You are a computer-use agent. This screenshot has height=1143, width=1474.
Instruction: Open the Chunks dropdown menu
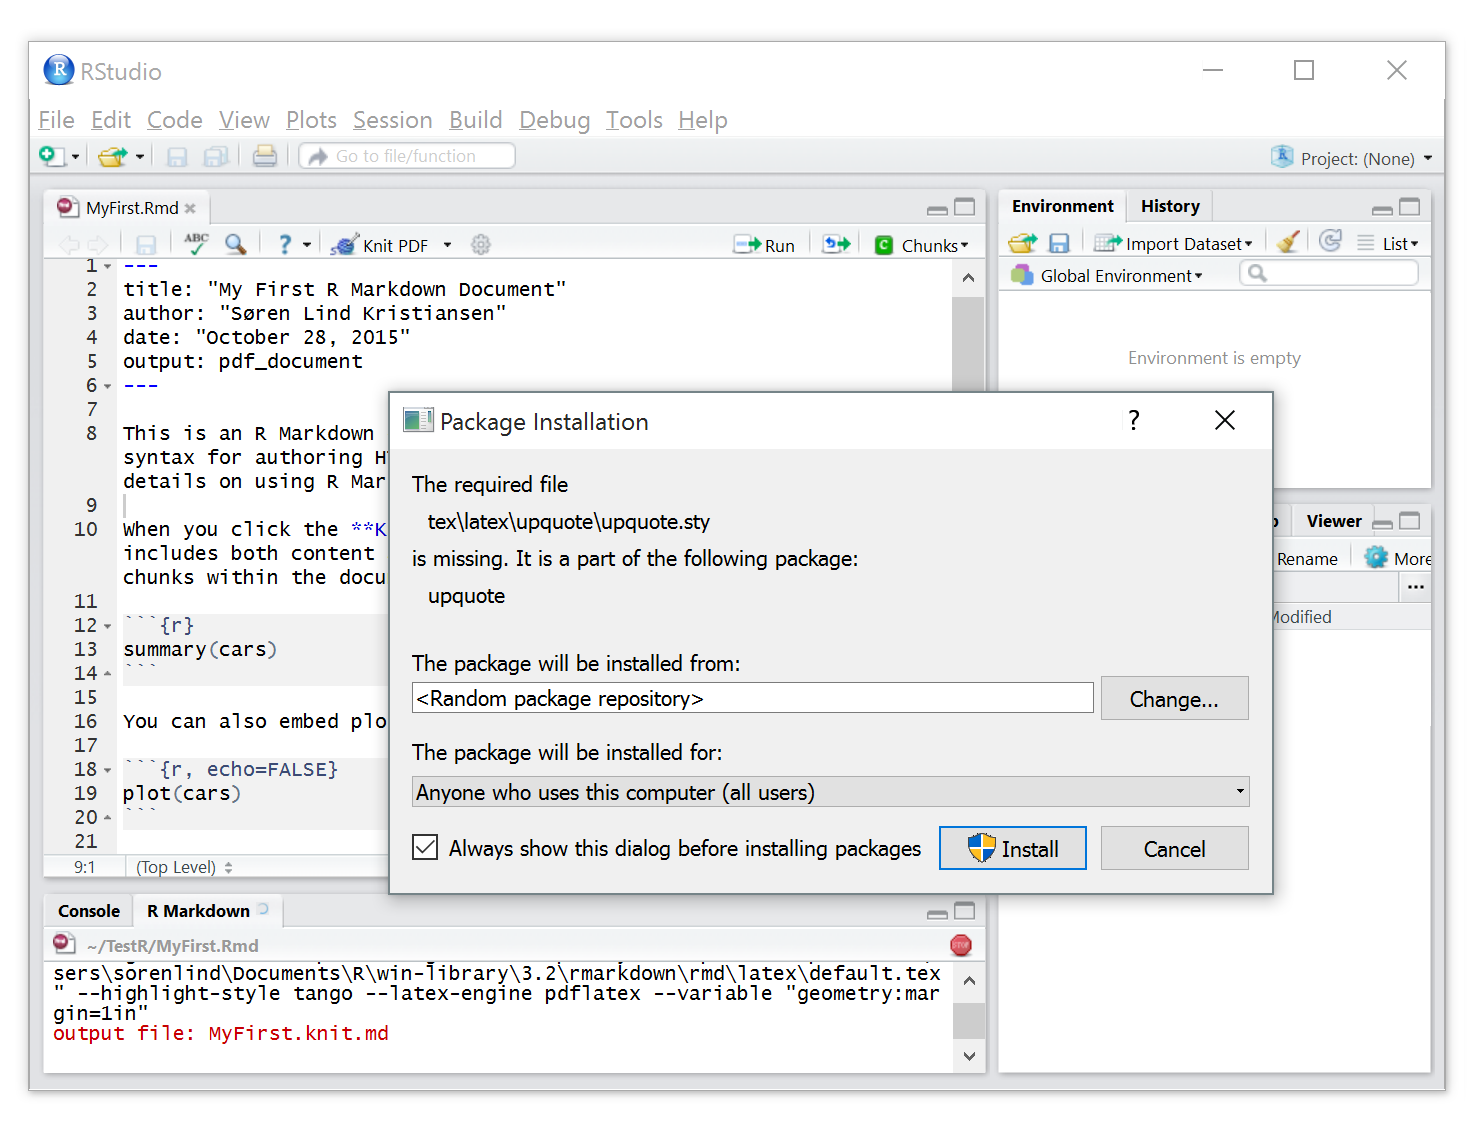tap(932, 244)
